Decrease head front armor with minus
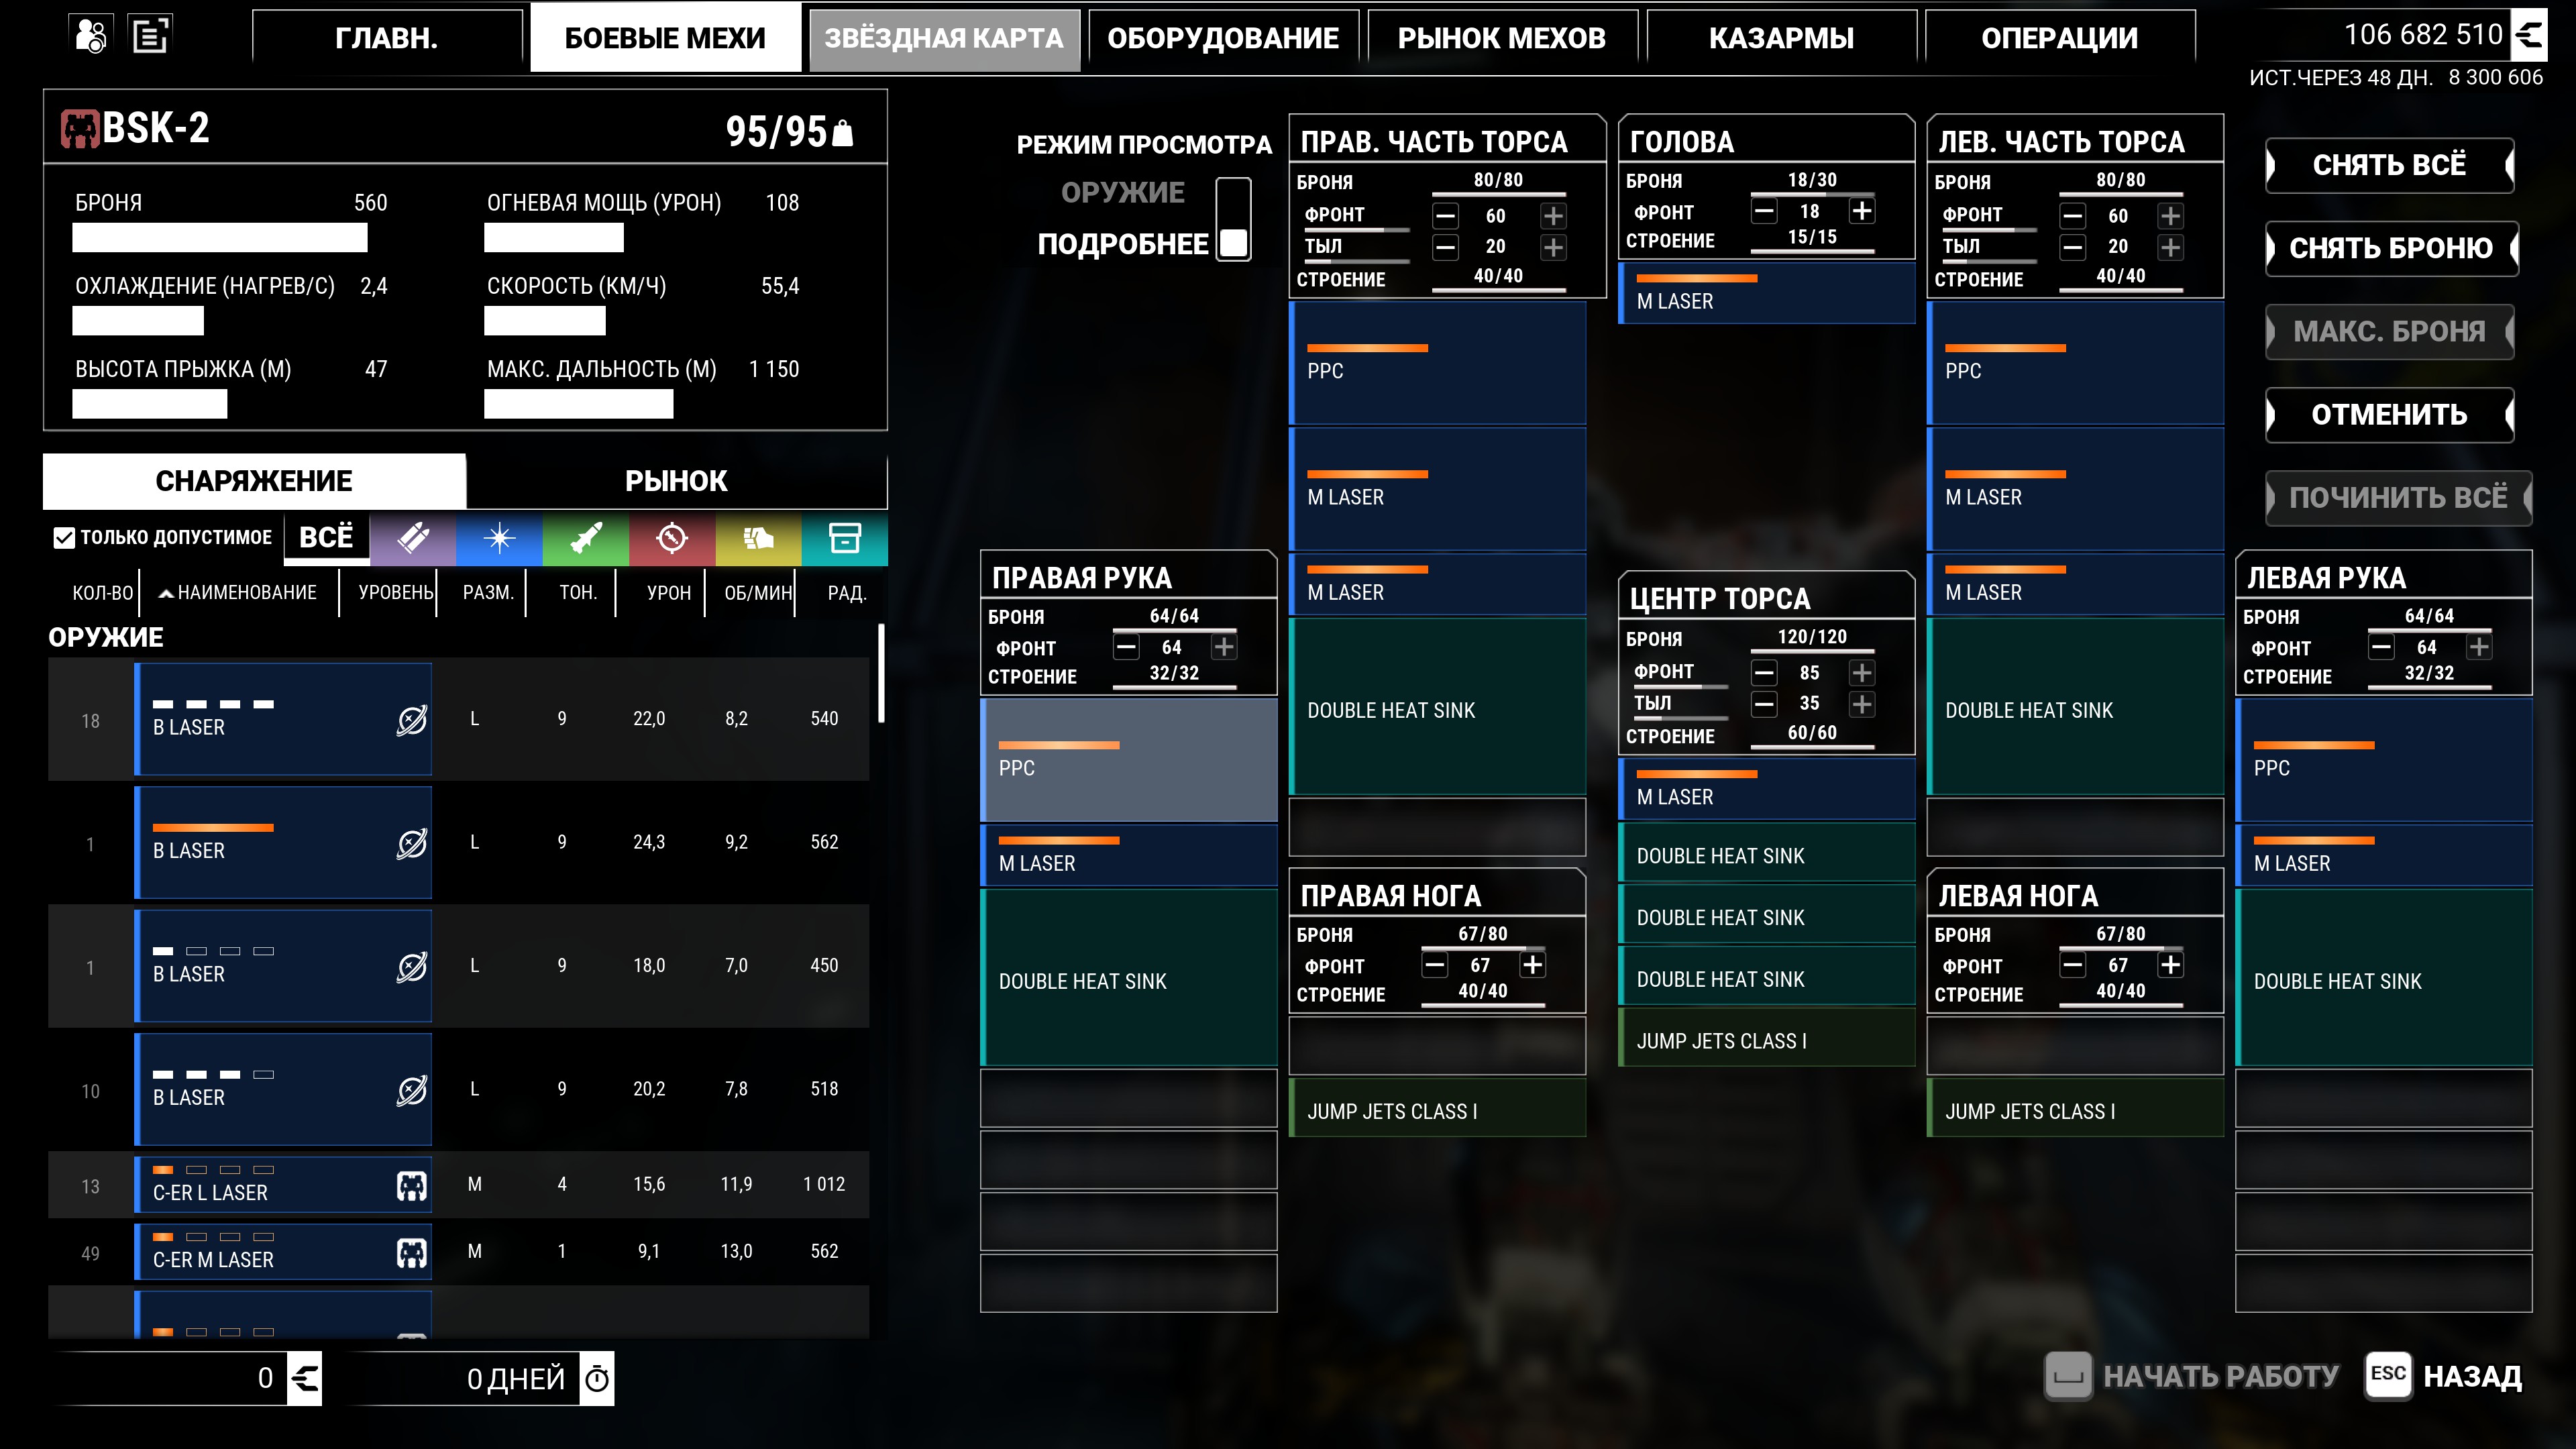The height and width of the screenshot is (1449, 2576). (x=1764, y=211)
